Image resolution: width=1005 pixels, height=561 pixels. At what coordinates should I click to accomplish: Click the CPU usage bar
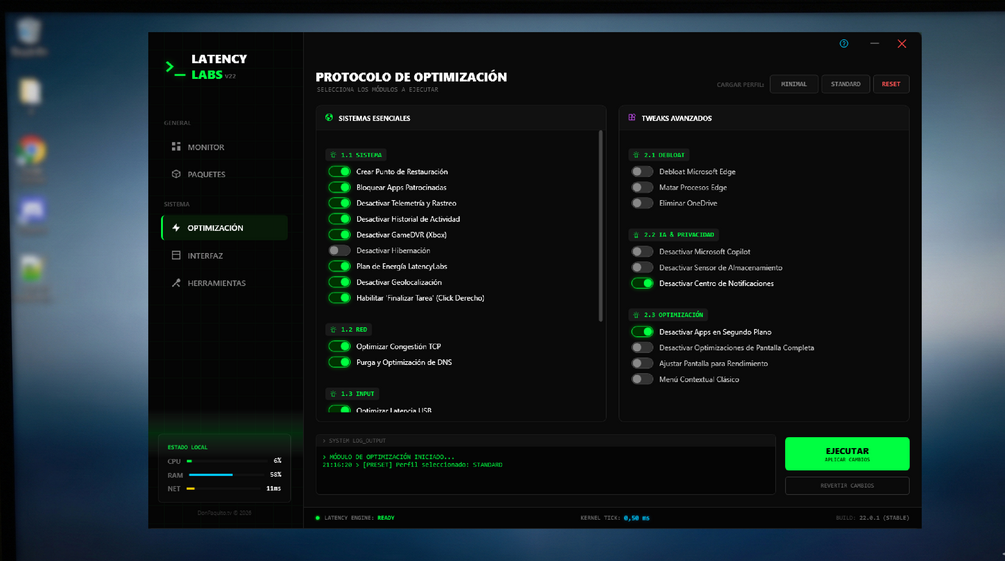228,461
